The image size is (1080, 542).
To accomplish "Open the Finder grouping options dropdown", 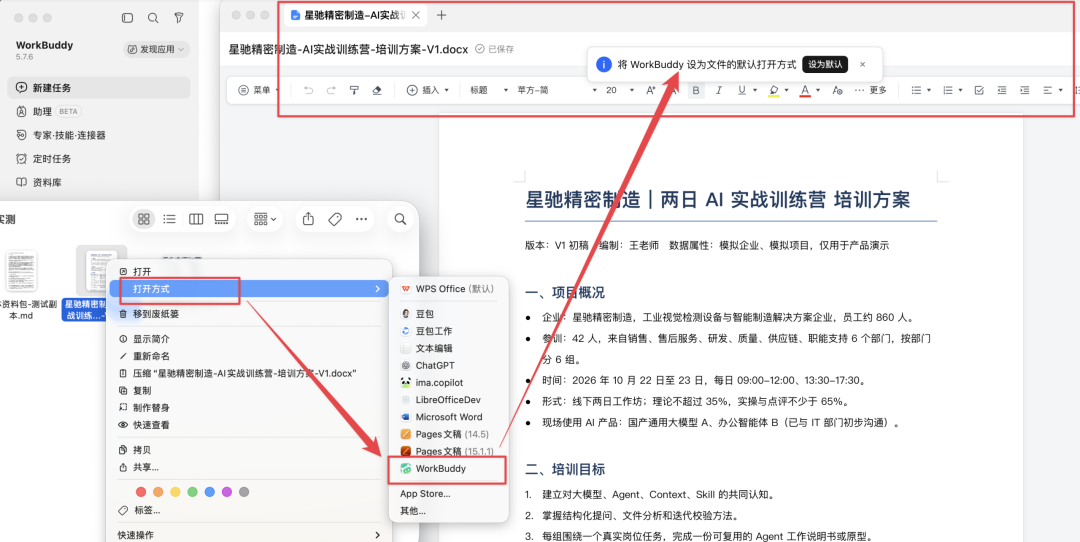I will (x=264, y=219).
